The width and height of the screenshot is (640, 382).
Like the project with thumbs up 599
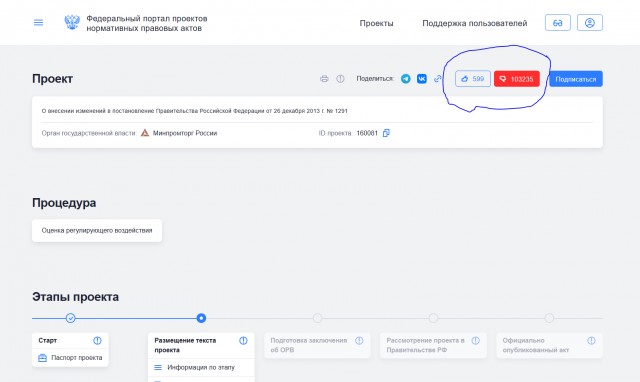[x=473, y=79]
